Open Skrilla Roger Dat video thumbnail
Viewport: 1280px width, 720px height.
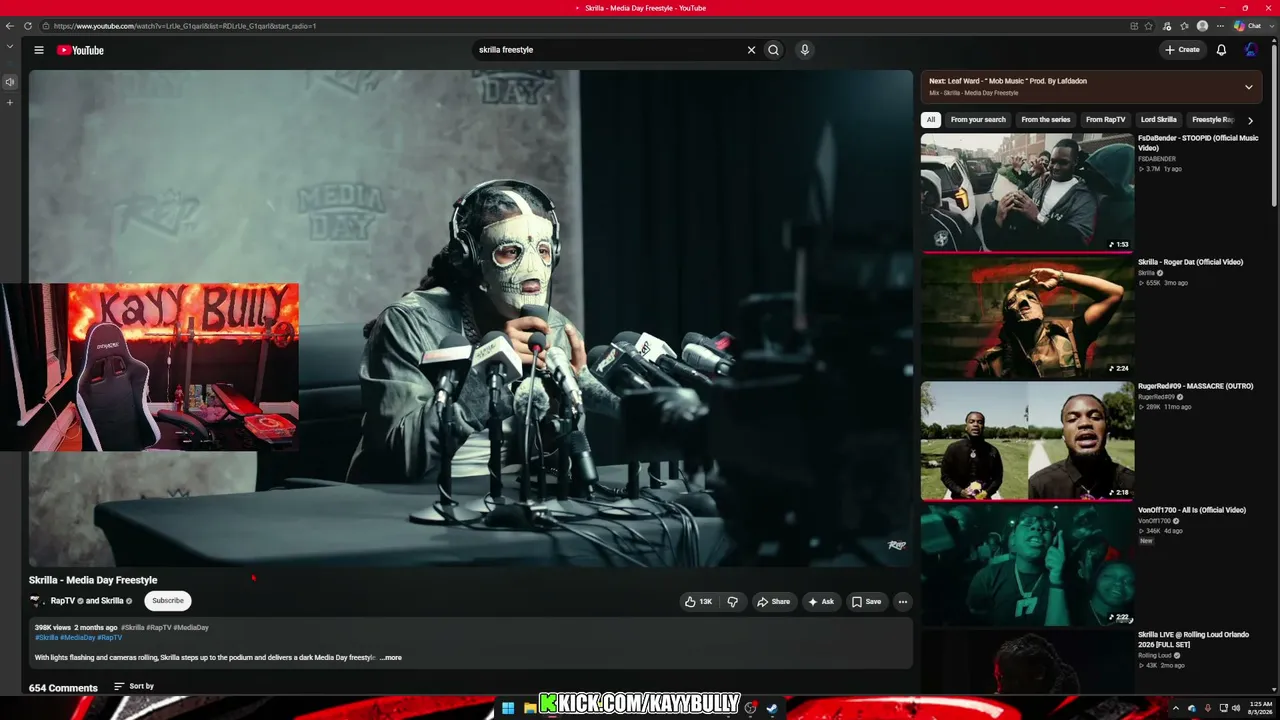click(x=1027, y=316)
